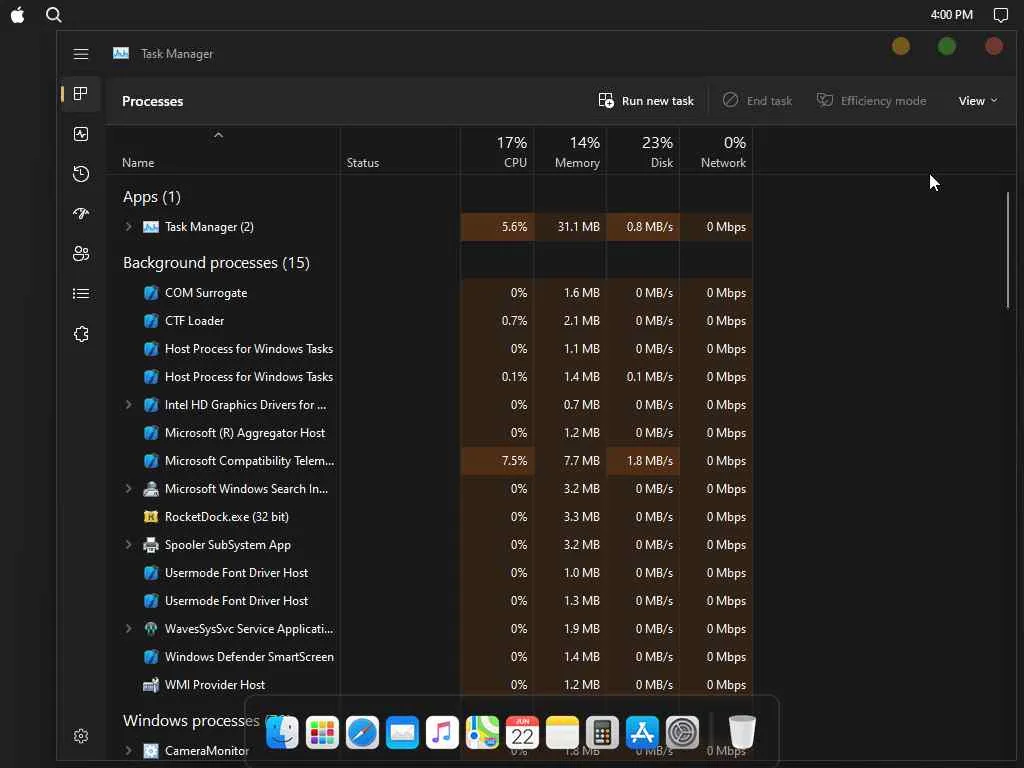
Task: Open the Trash in the dock
Action: (x=742, y=732)
